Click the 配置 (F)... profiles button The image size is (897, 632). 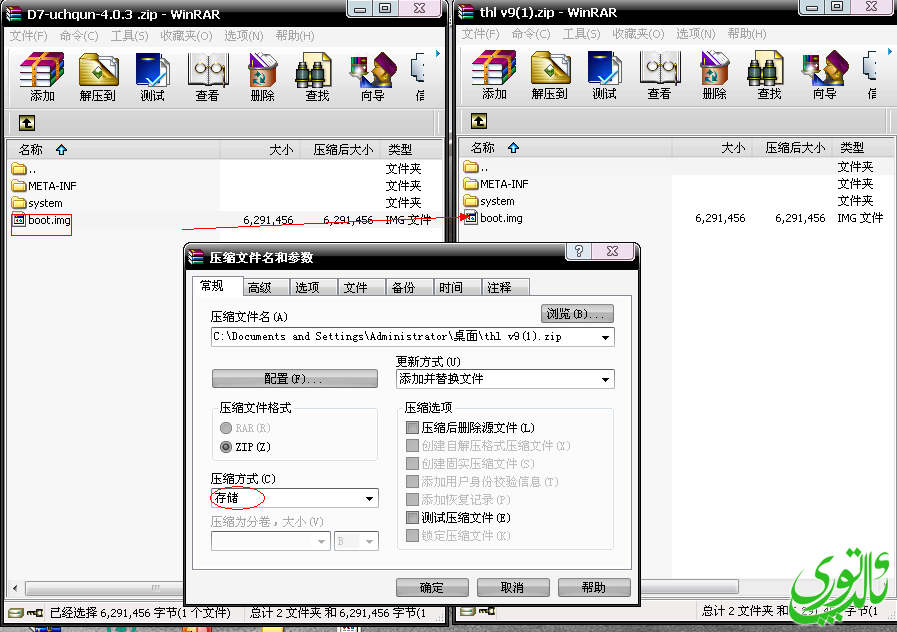tap(295, 379)
